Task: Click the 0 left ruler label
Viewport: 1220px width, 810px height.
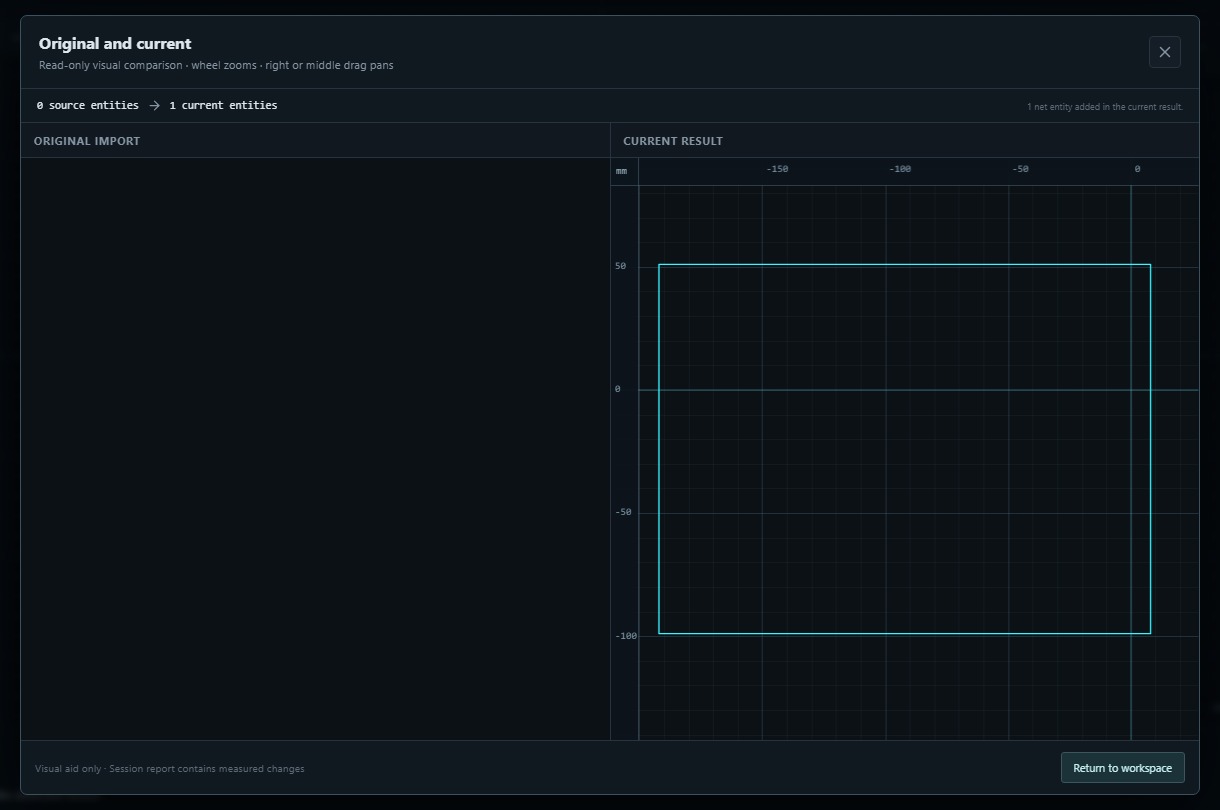Action: point(618,389)
